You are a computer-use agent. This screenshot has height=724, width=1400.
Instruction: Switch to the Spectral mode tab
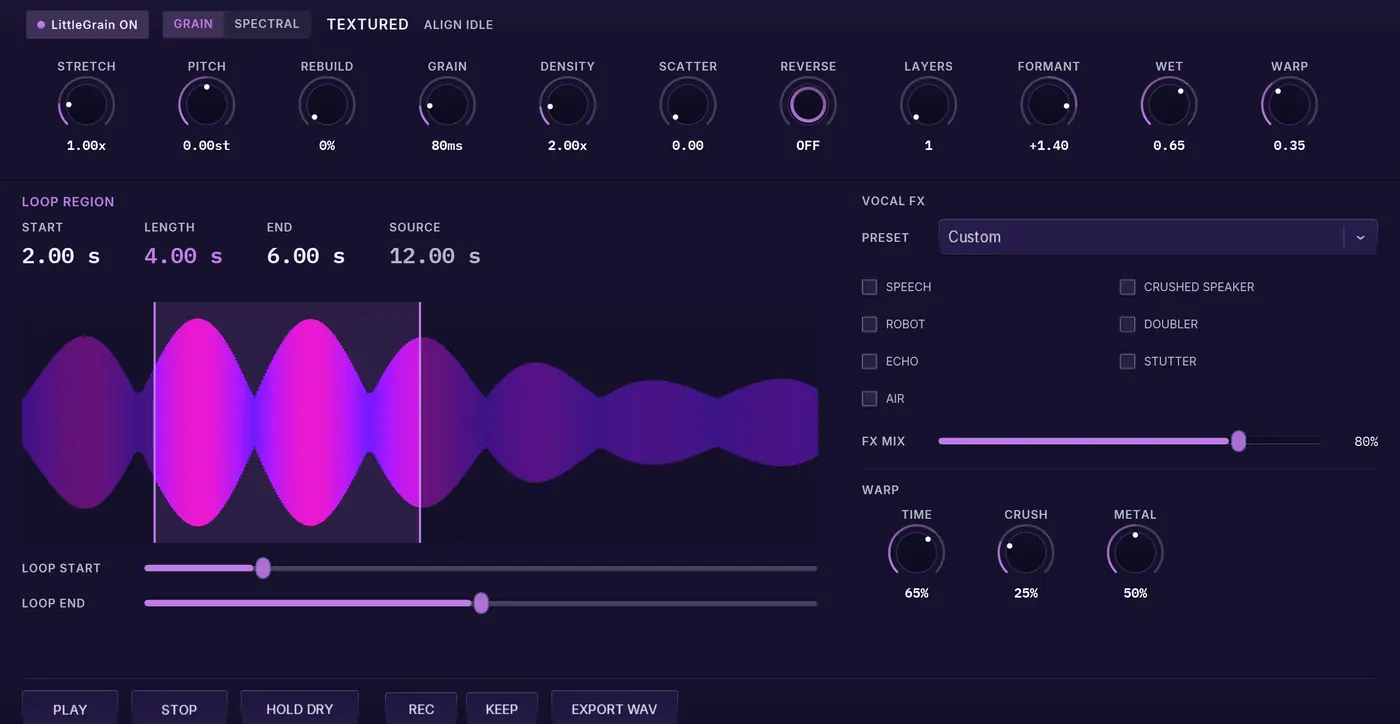(x=267, y=24)
